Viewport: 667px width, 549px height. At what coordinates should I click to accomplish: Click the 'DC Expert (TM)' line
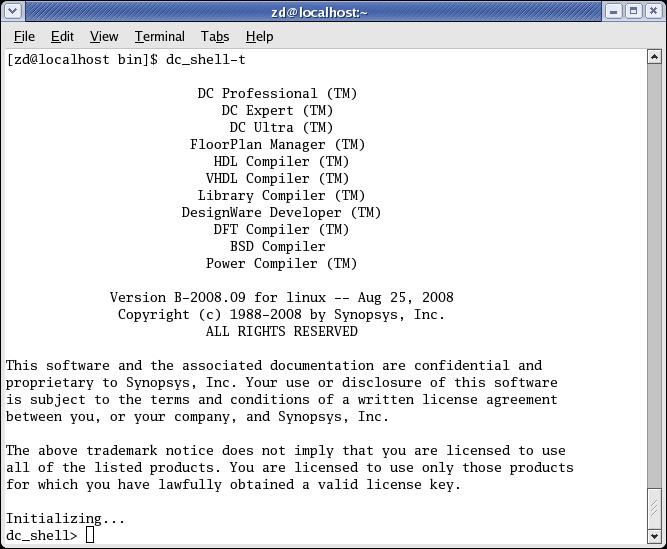click(x=277, y=111)
